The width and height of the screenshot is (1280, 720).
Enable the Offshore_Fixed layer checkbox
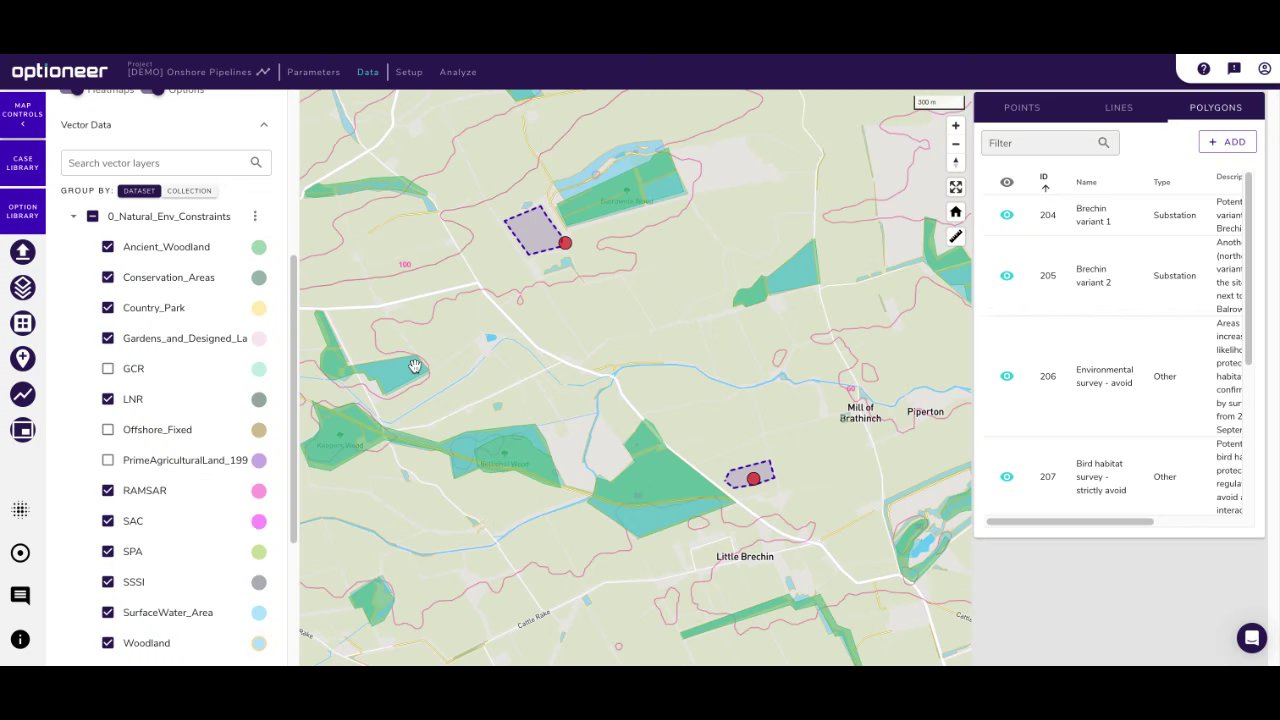pos(108,430)
